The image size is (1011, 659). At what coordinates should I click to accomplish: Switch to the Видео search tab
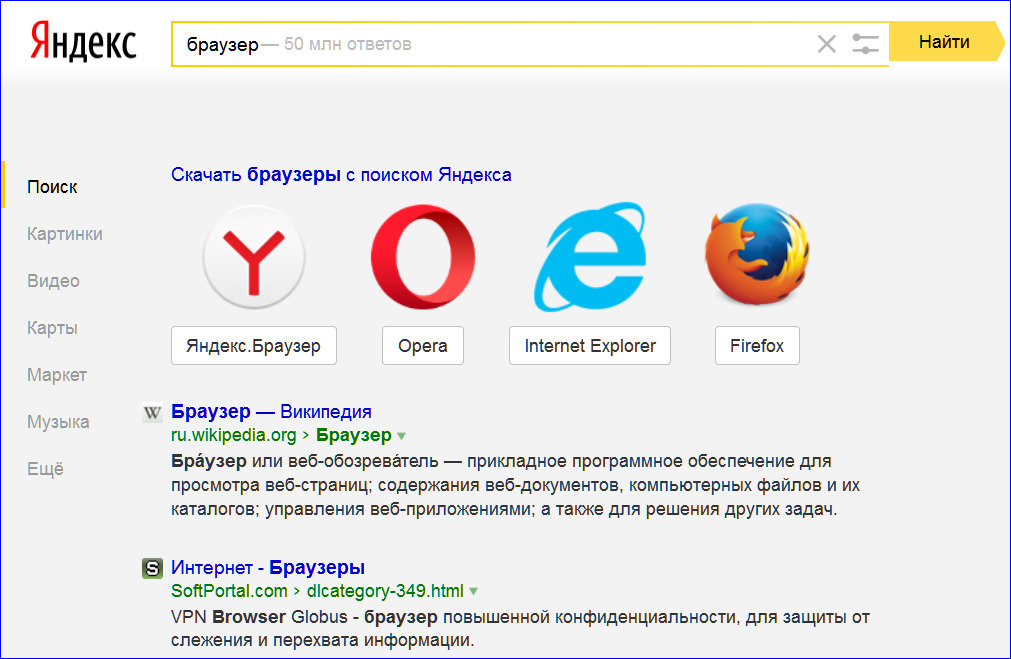click(53, 281)
